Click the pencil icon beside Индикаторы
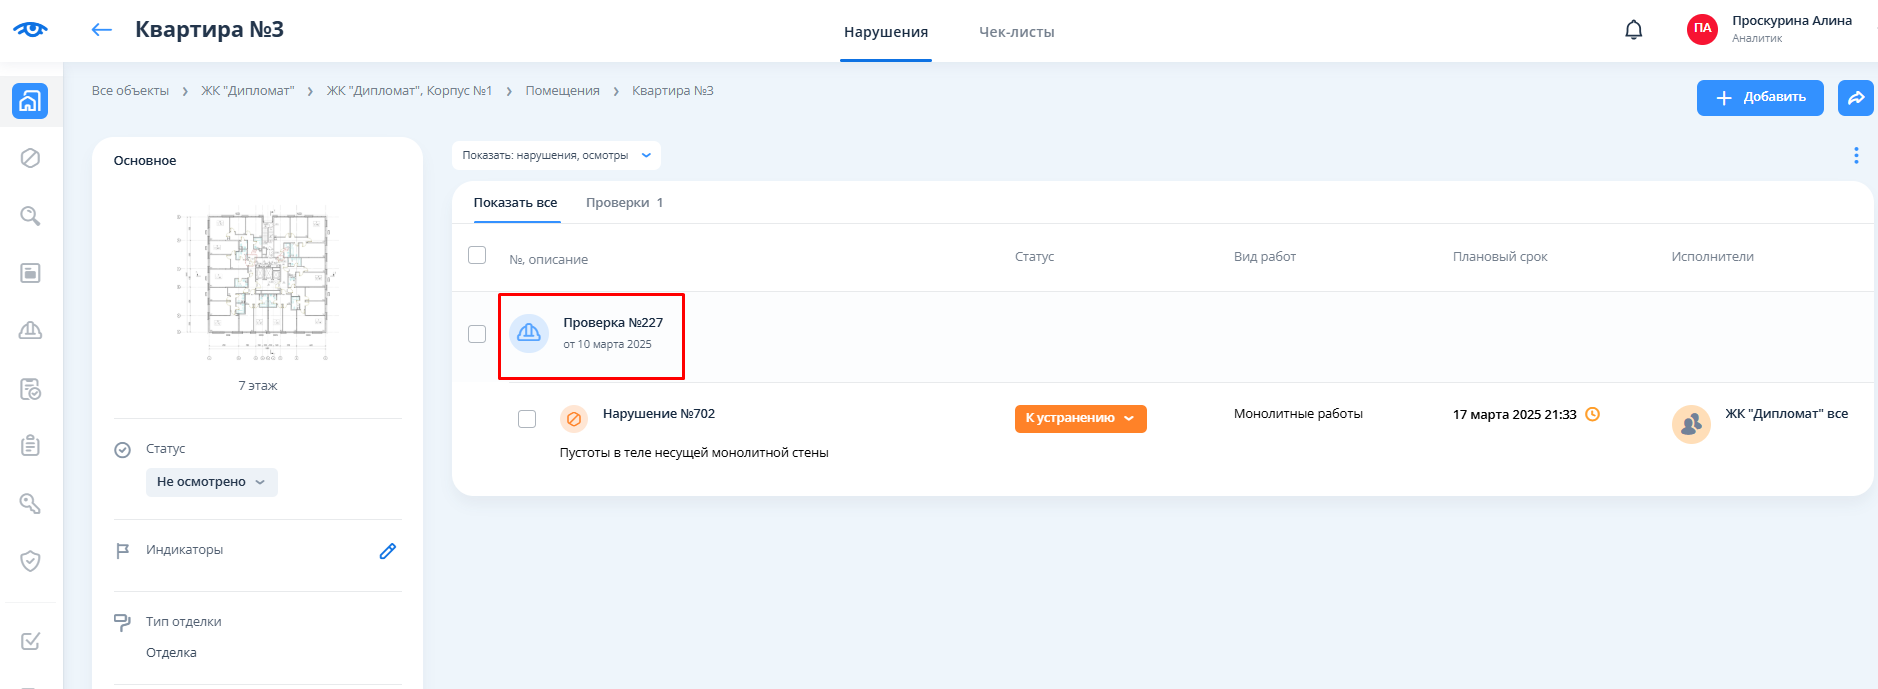 pos(388,551)
